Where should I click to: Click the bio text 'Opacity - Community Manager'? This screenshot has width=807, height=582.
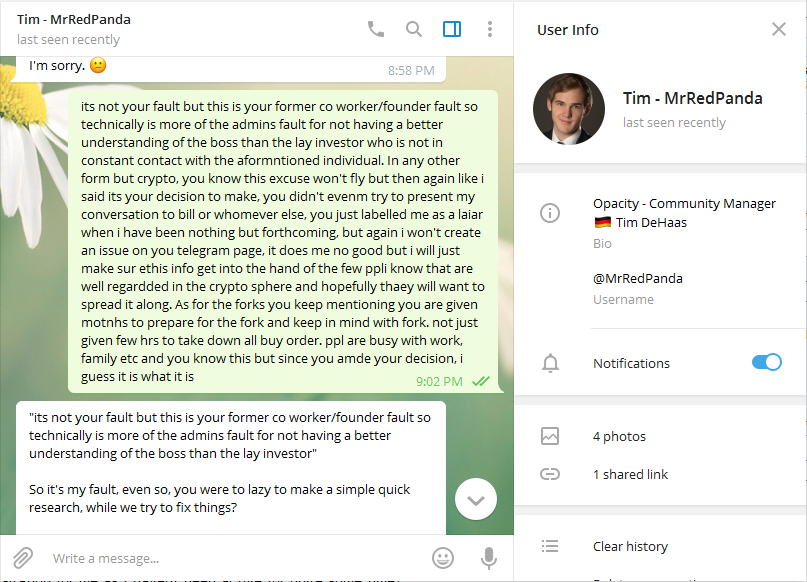click(684, 204)
